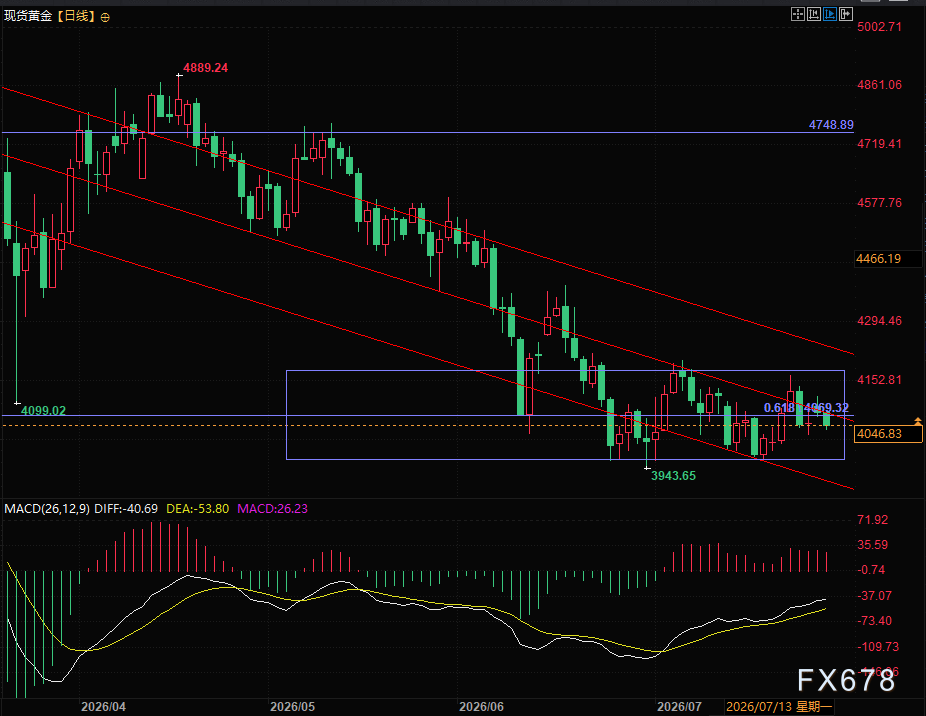Select the 4748.89 horizontal line label

(x=831, y=125)
